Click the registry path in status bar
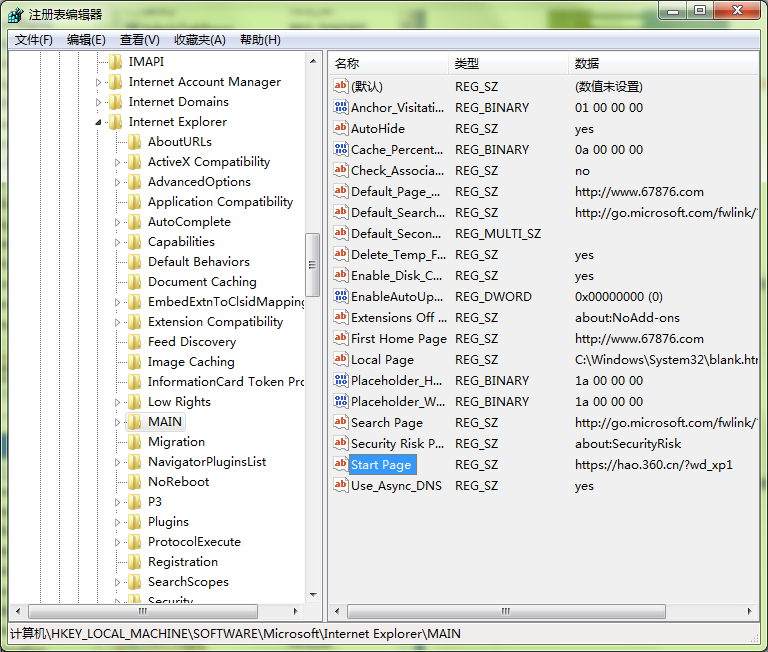This screenshot has width=768, height=652. tap(235, 634)
